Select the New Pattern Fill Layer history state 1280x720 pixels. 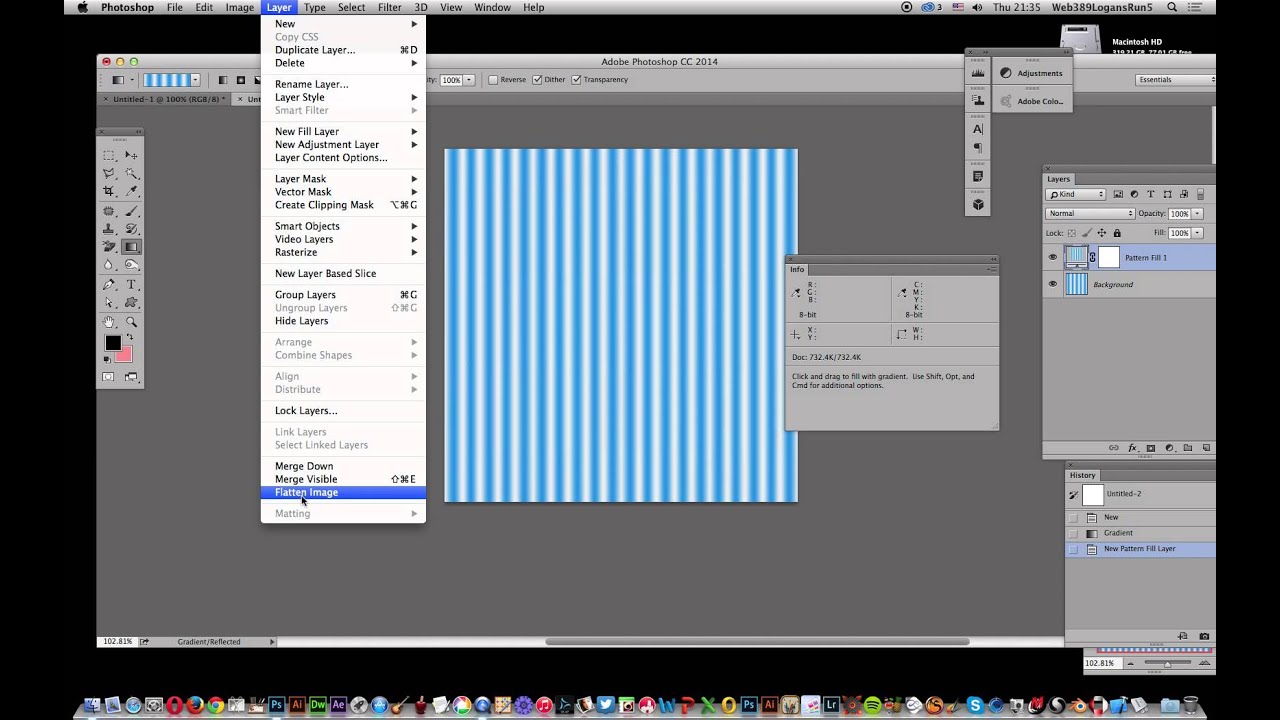click(x=1140, y=549)
